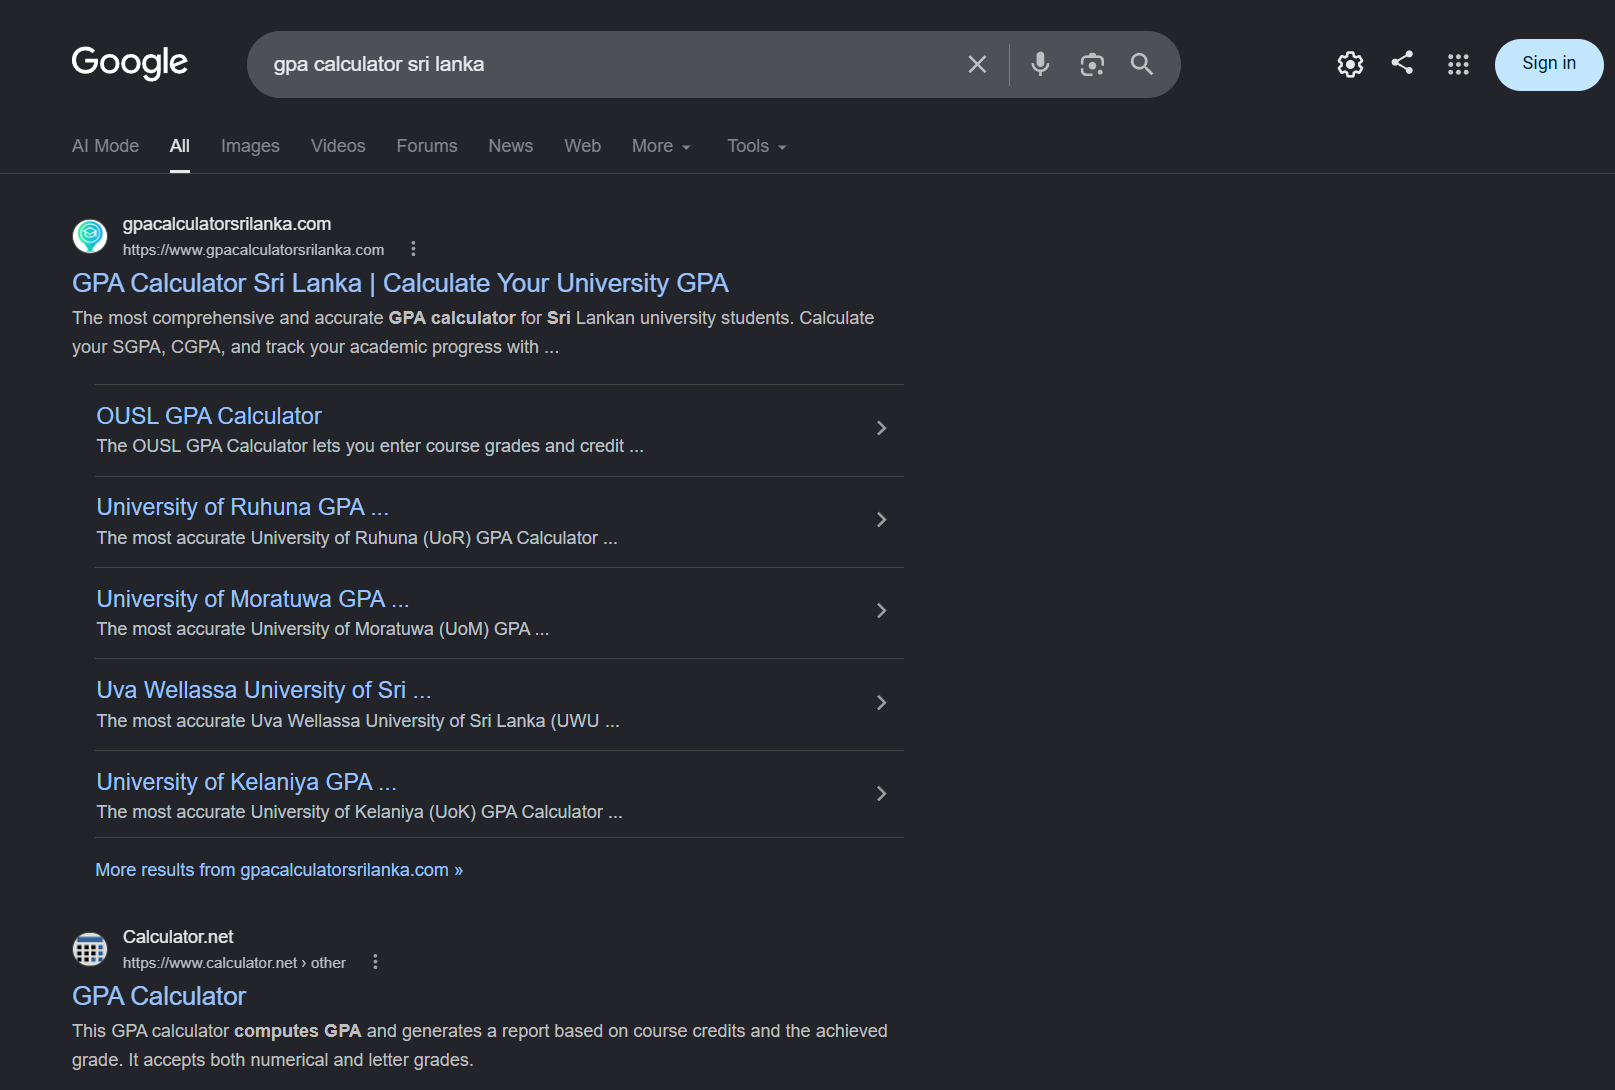The height and width of the screenshot is (1090, 1615).
Task: Click More results from gpacalculatorsrilanka.com
Action: pos(279,870)
